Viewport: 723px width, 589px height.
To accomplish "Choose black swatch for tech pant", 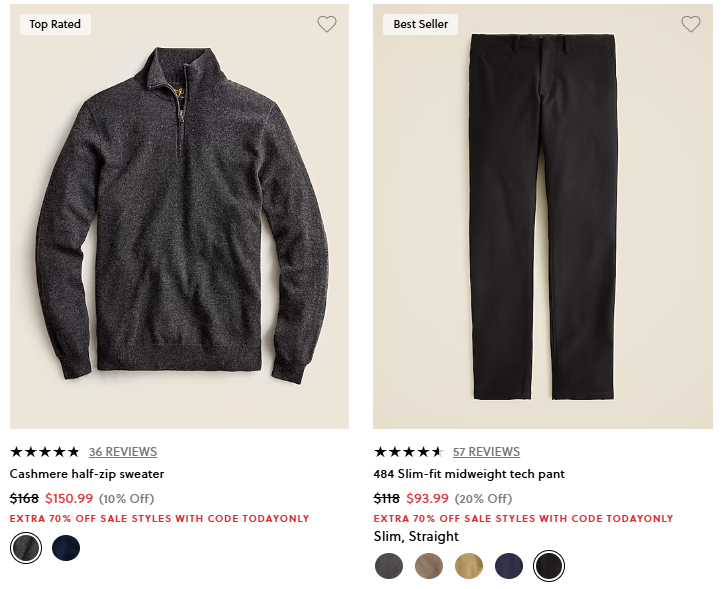I will pos(549,566).
